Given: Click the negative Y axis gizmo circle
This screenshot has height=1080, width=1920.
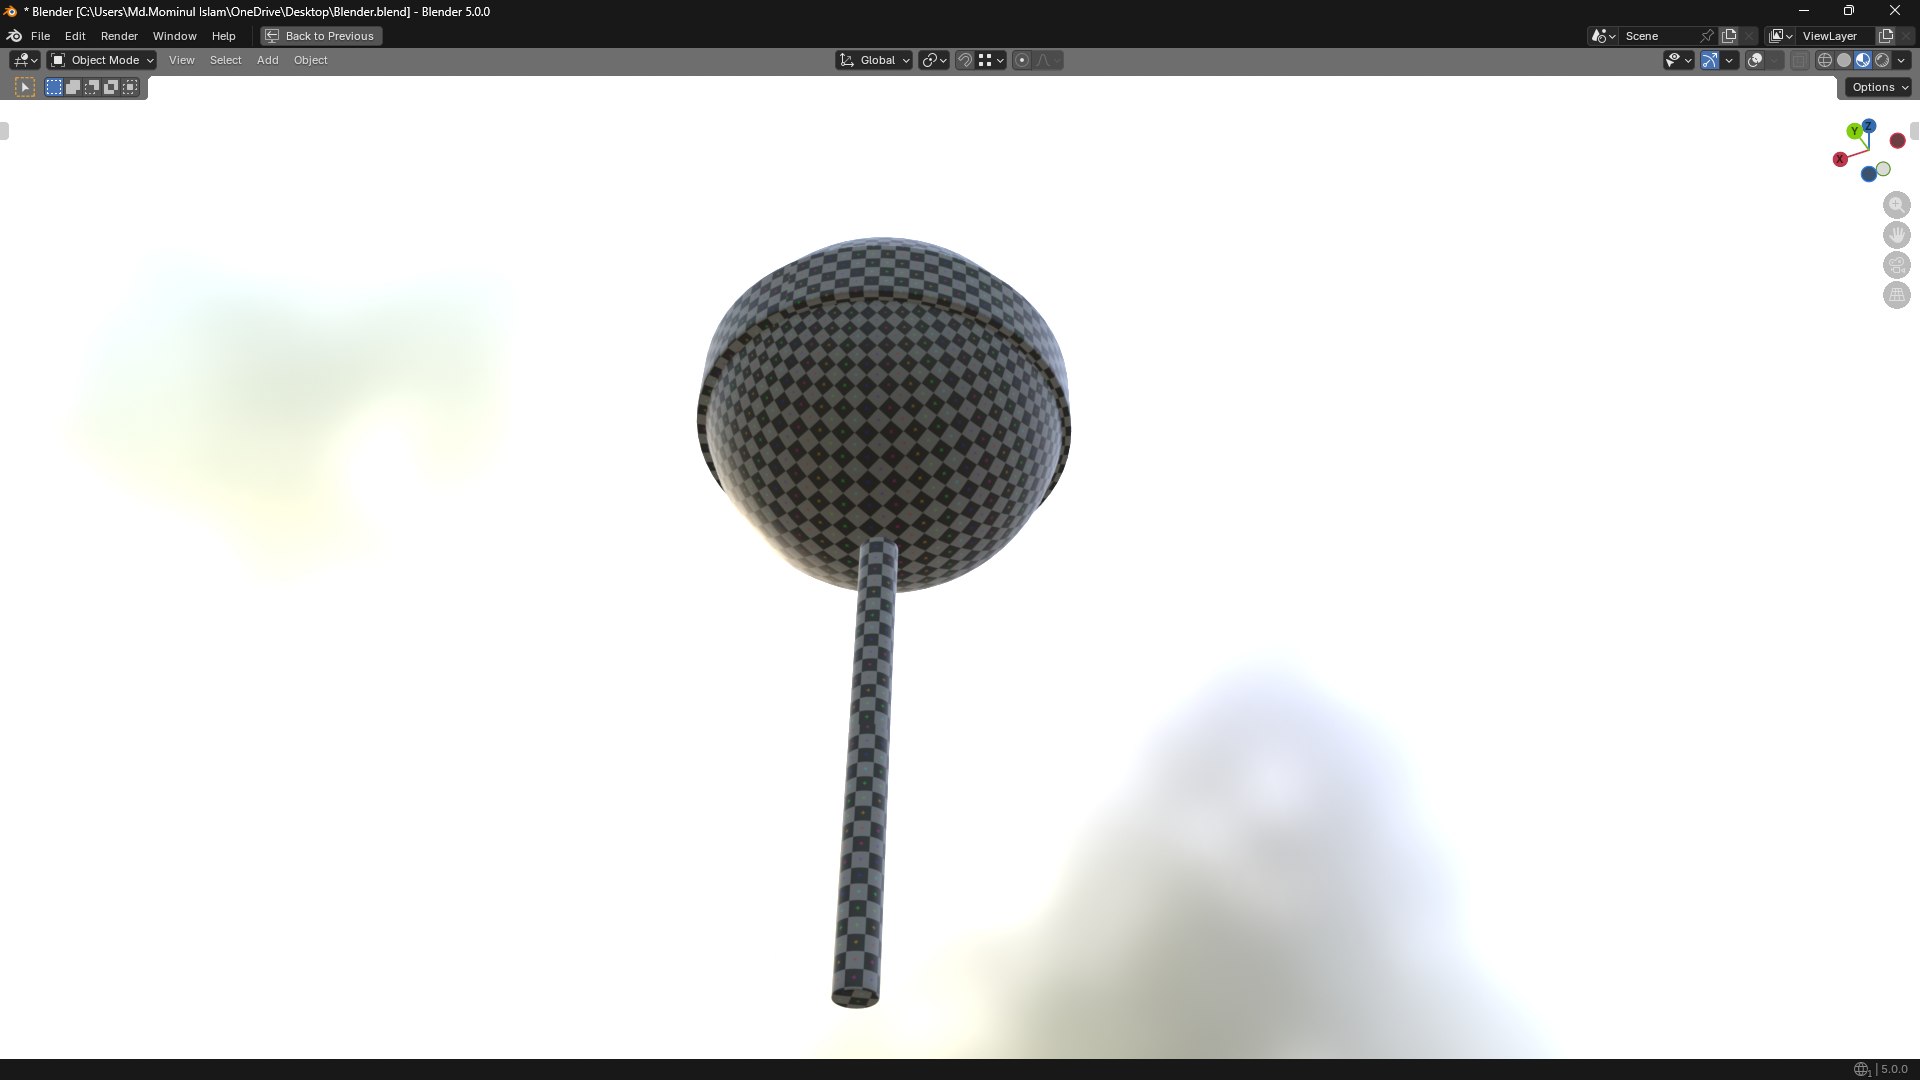Looking at the screenshot, I should (1883, 169).
